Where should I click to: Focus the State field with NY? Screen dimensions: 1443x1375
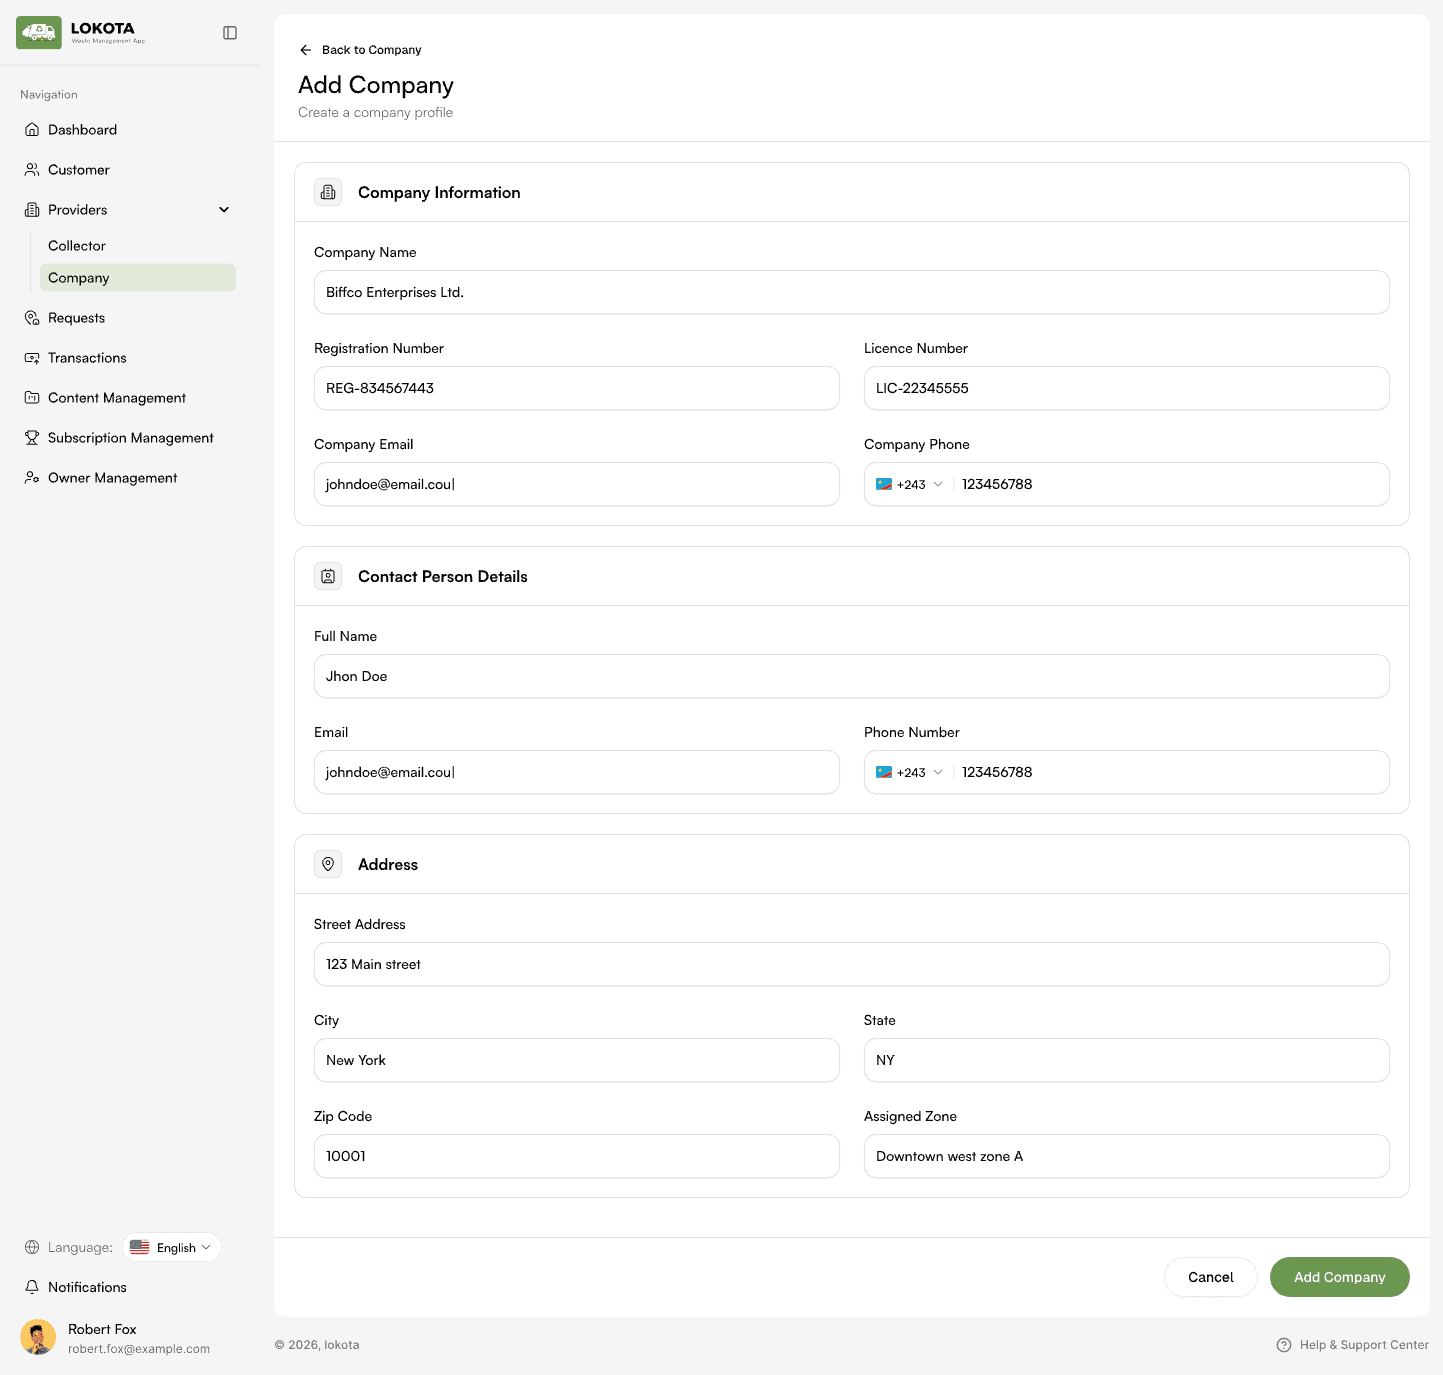coord(1127,1060)
